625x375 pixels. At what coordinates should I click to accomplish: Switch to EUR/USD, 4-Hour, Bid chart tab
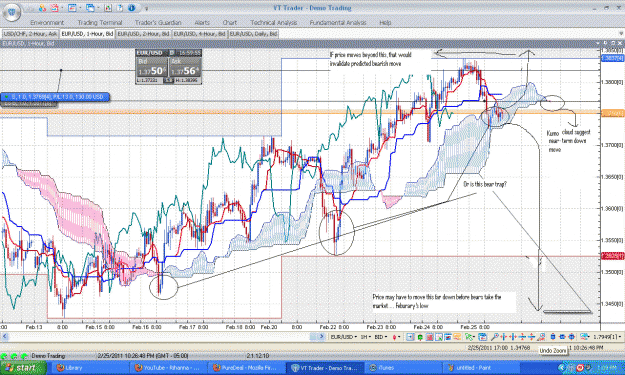(199, 34)
